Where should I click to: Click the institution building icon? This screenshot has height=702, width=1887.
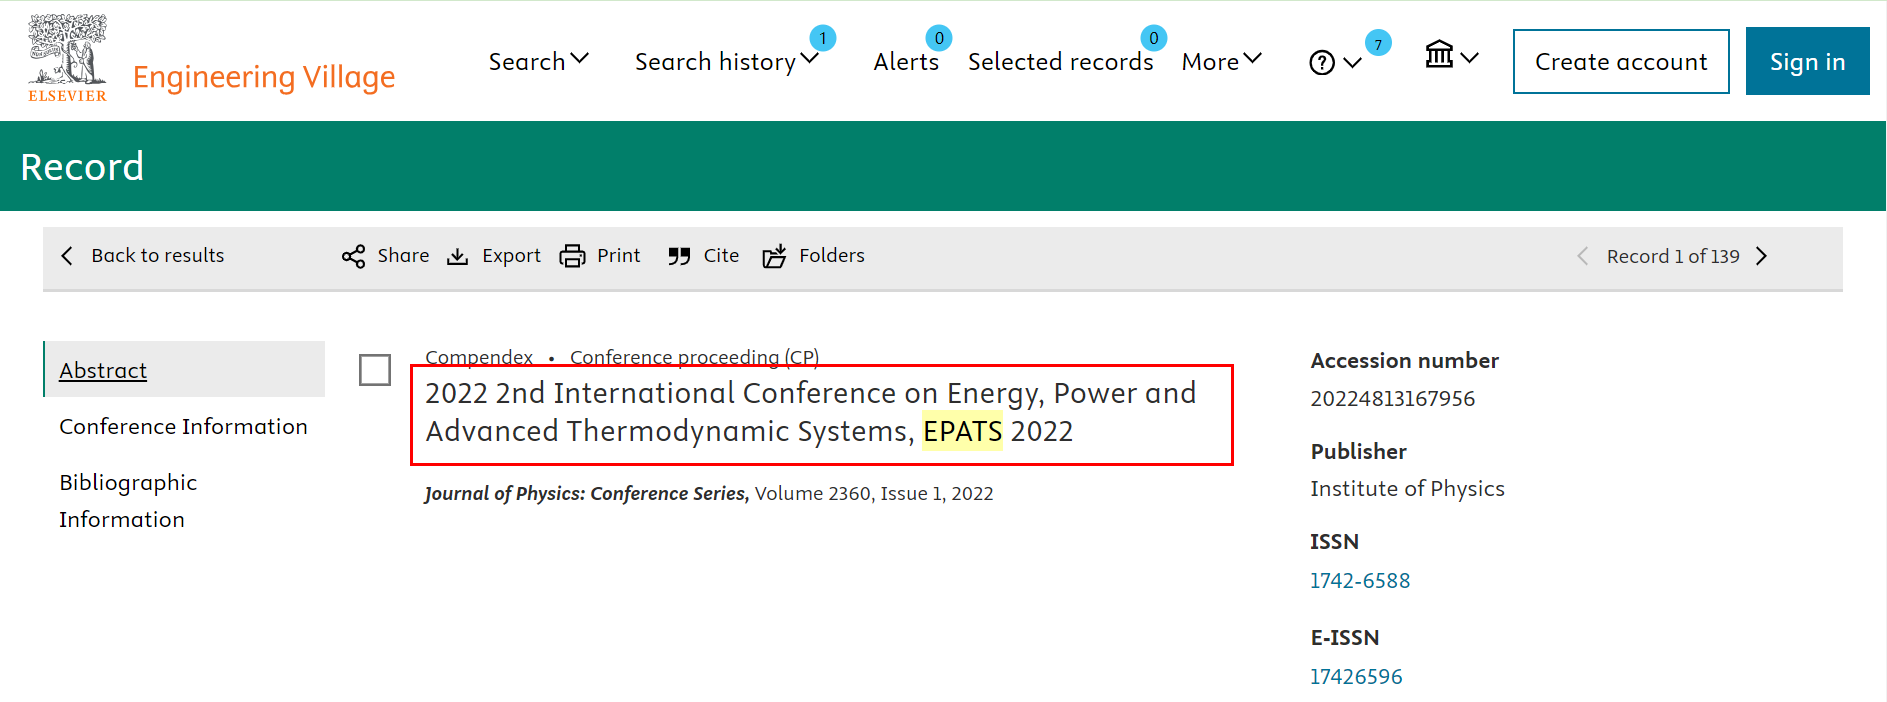click(x=1439, y=54)
